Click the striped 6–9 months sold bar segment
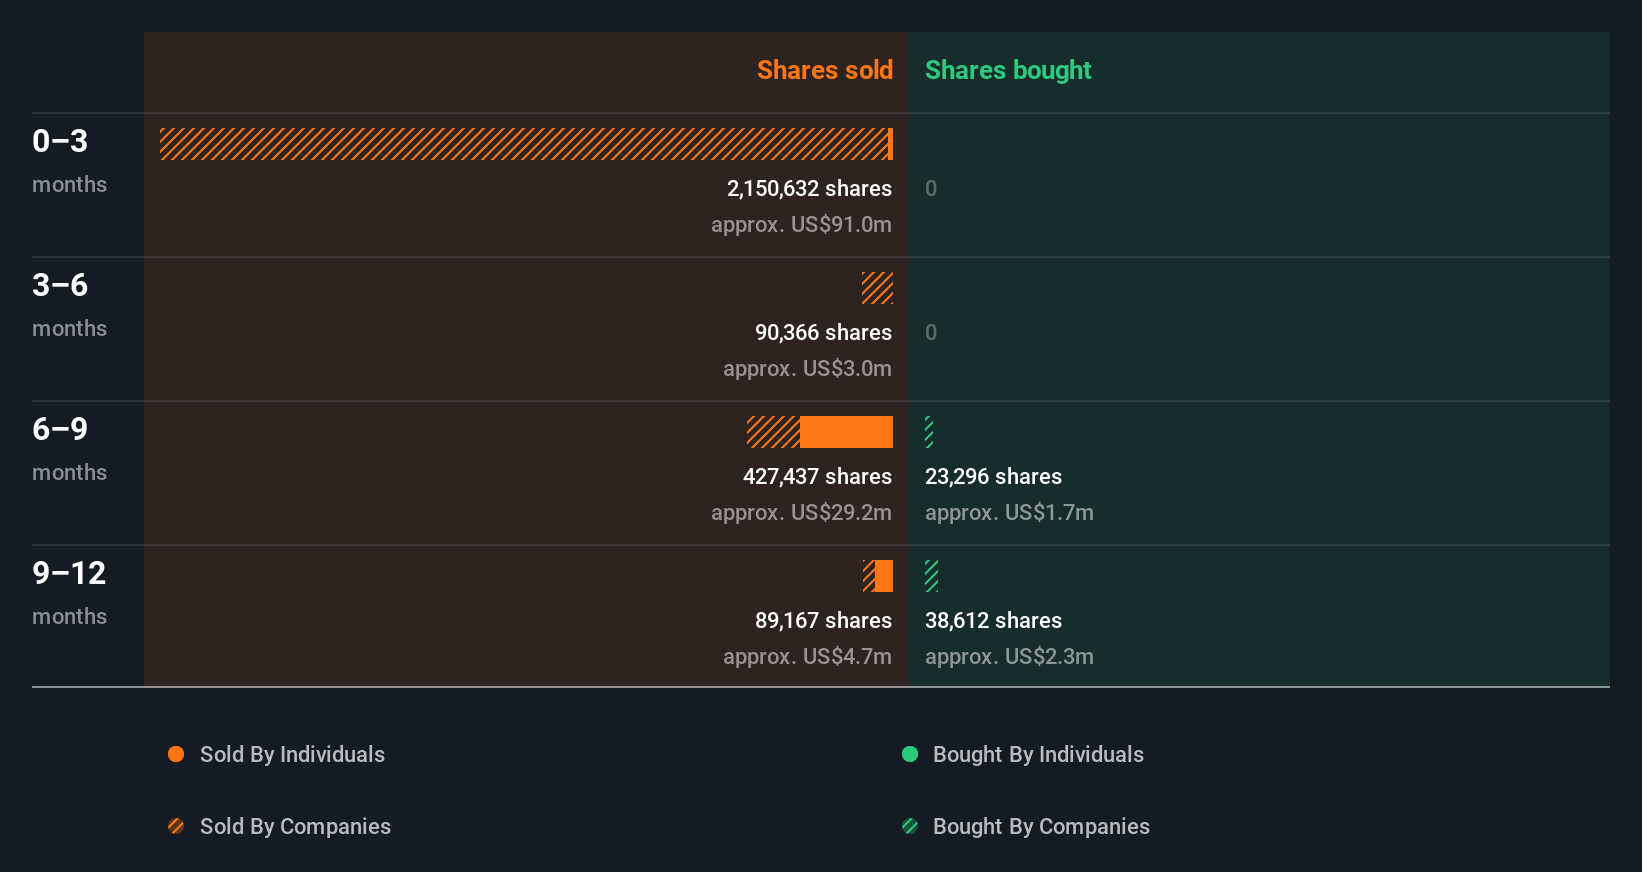Screen dimensions: 1642x872 (x=773, y=432)
